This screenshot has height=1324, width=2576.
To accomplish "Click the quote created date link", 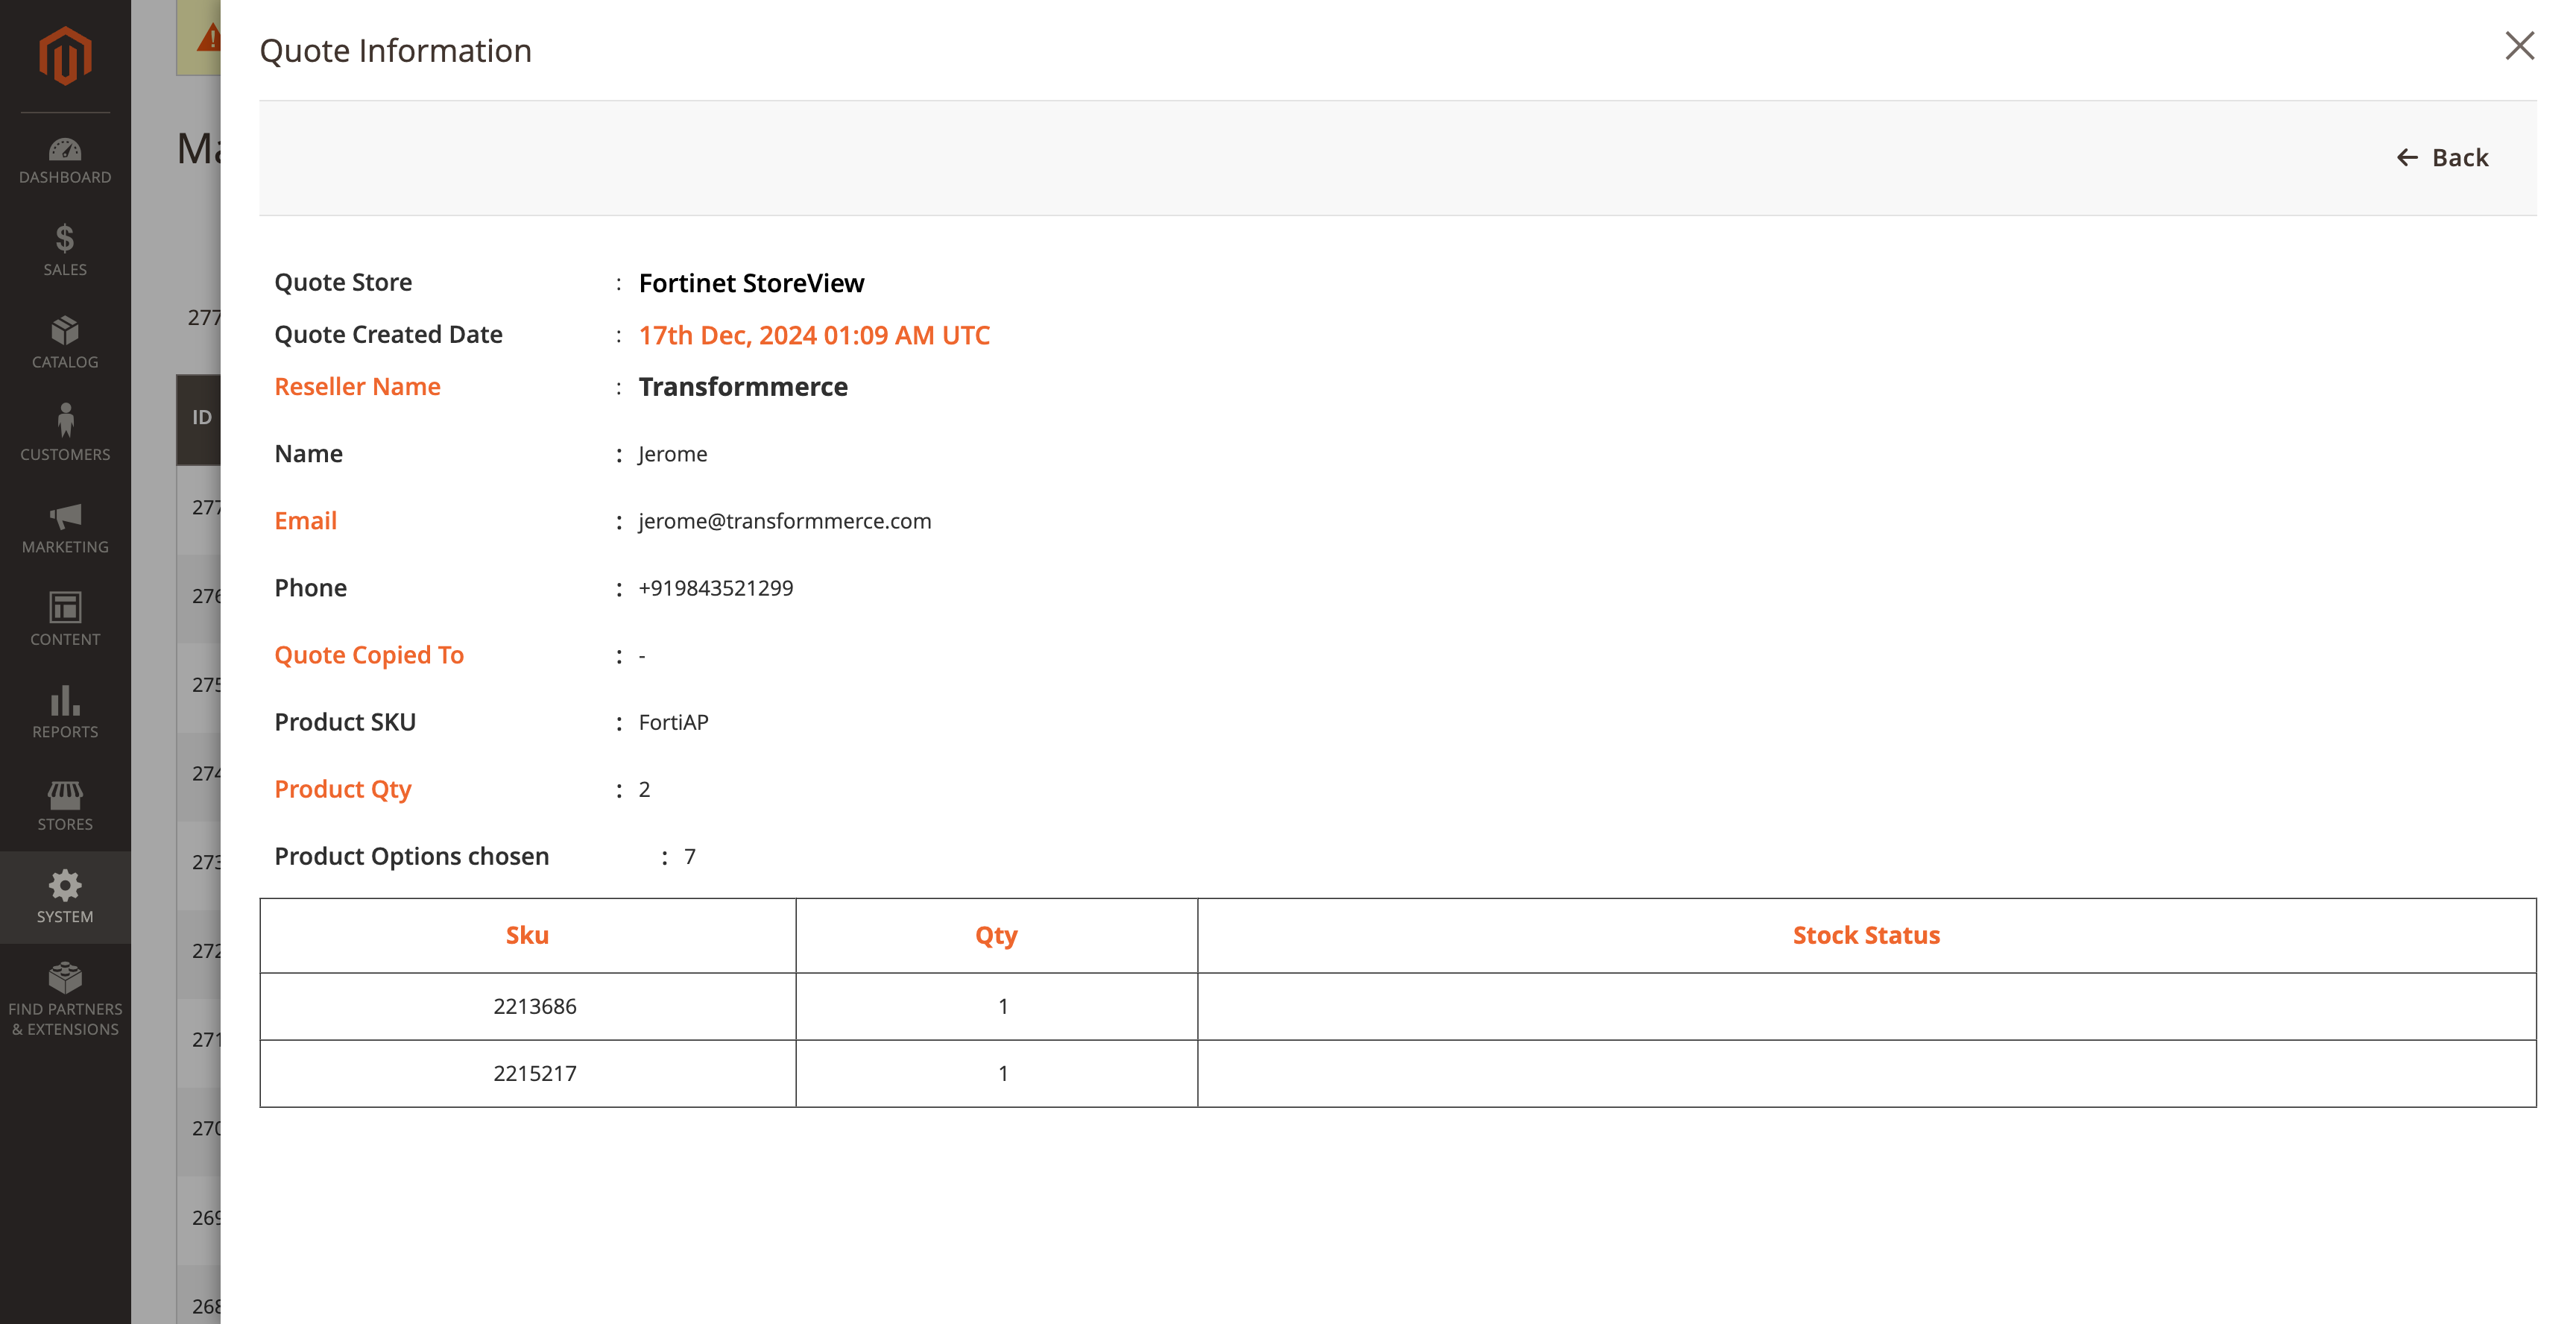I will tap(814, 335).
